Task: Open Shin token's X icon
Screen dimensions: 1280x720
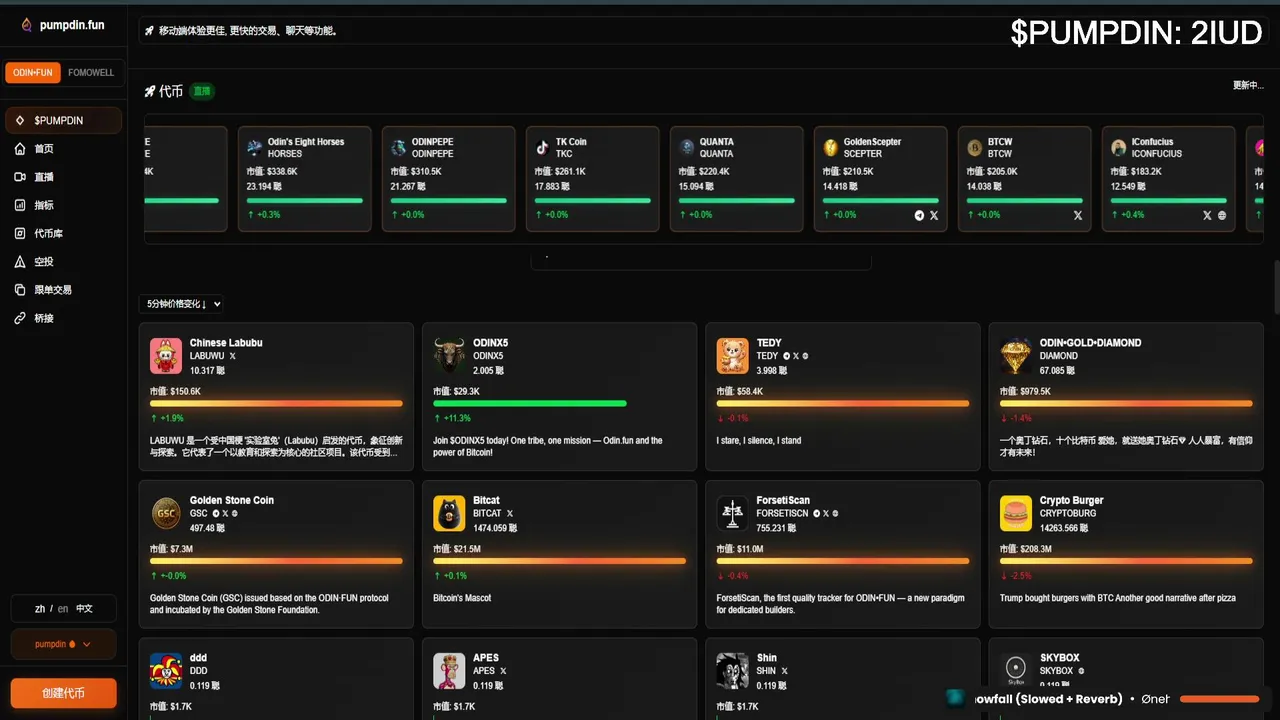Action: click(785, 671)
